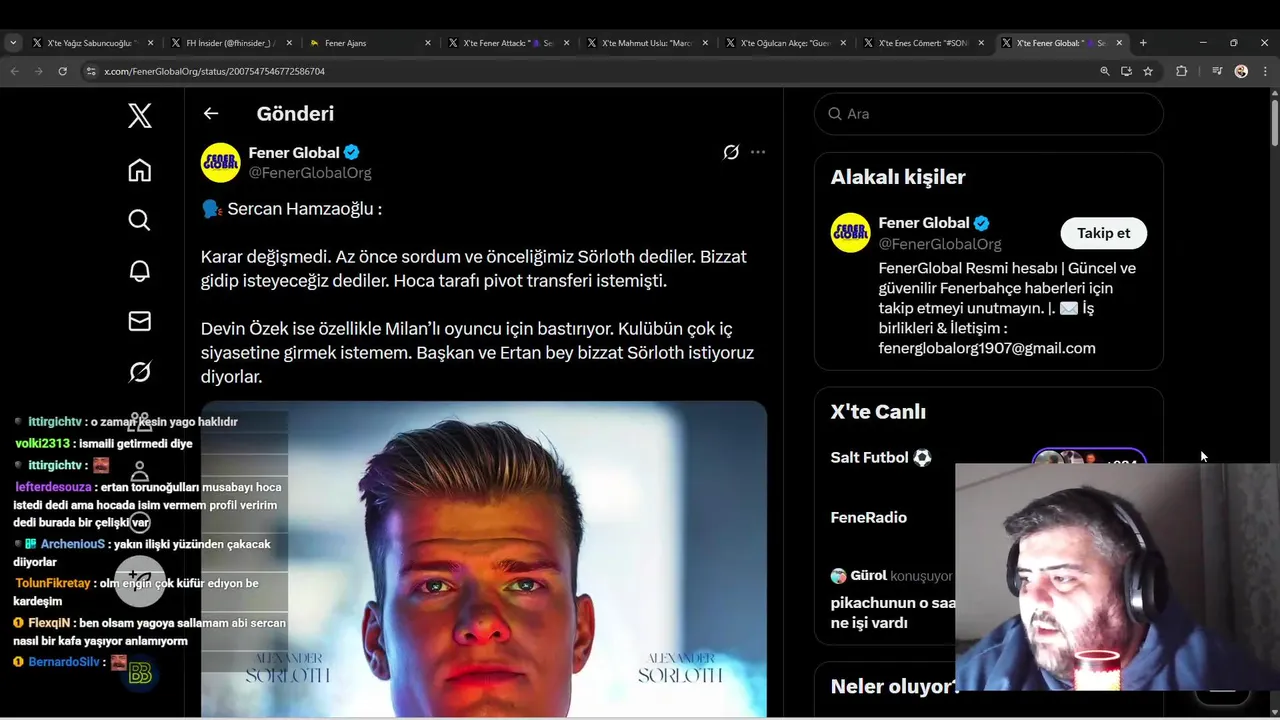Click 'FlexqiN' chat username
The width and height of the screenshot is (1280, 720).
coord(49,623)
